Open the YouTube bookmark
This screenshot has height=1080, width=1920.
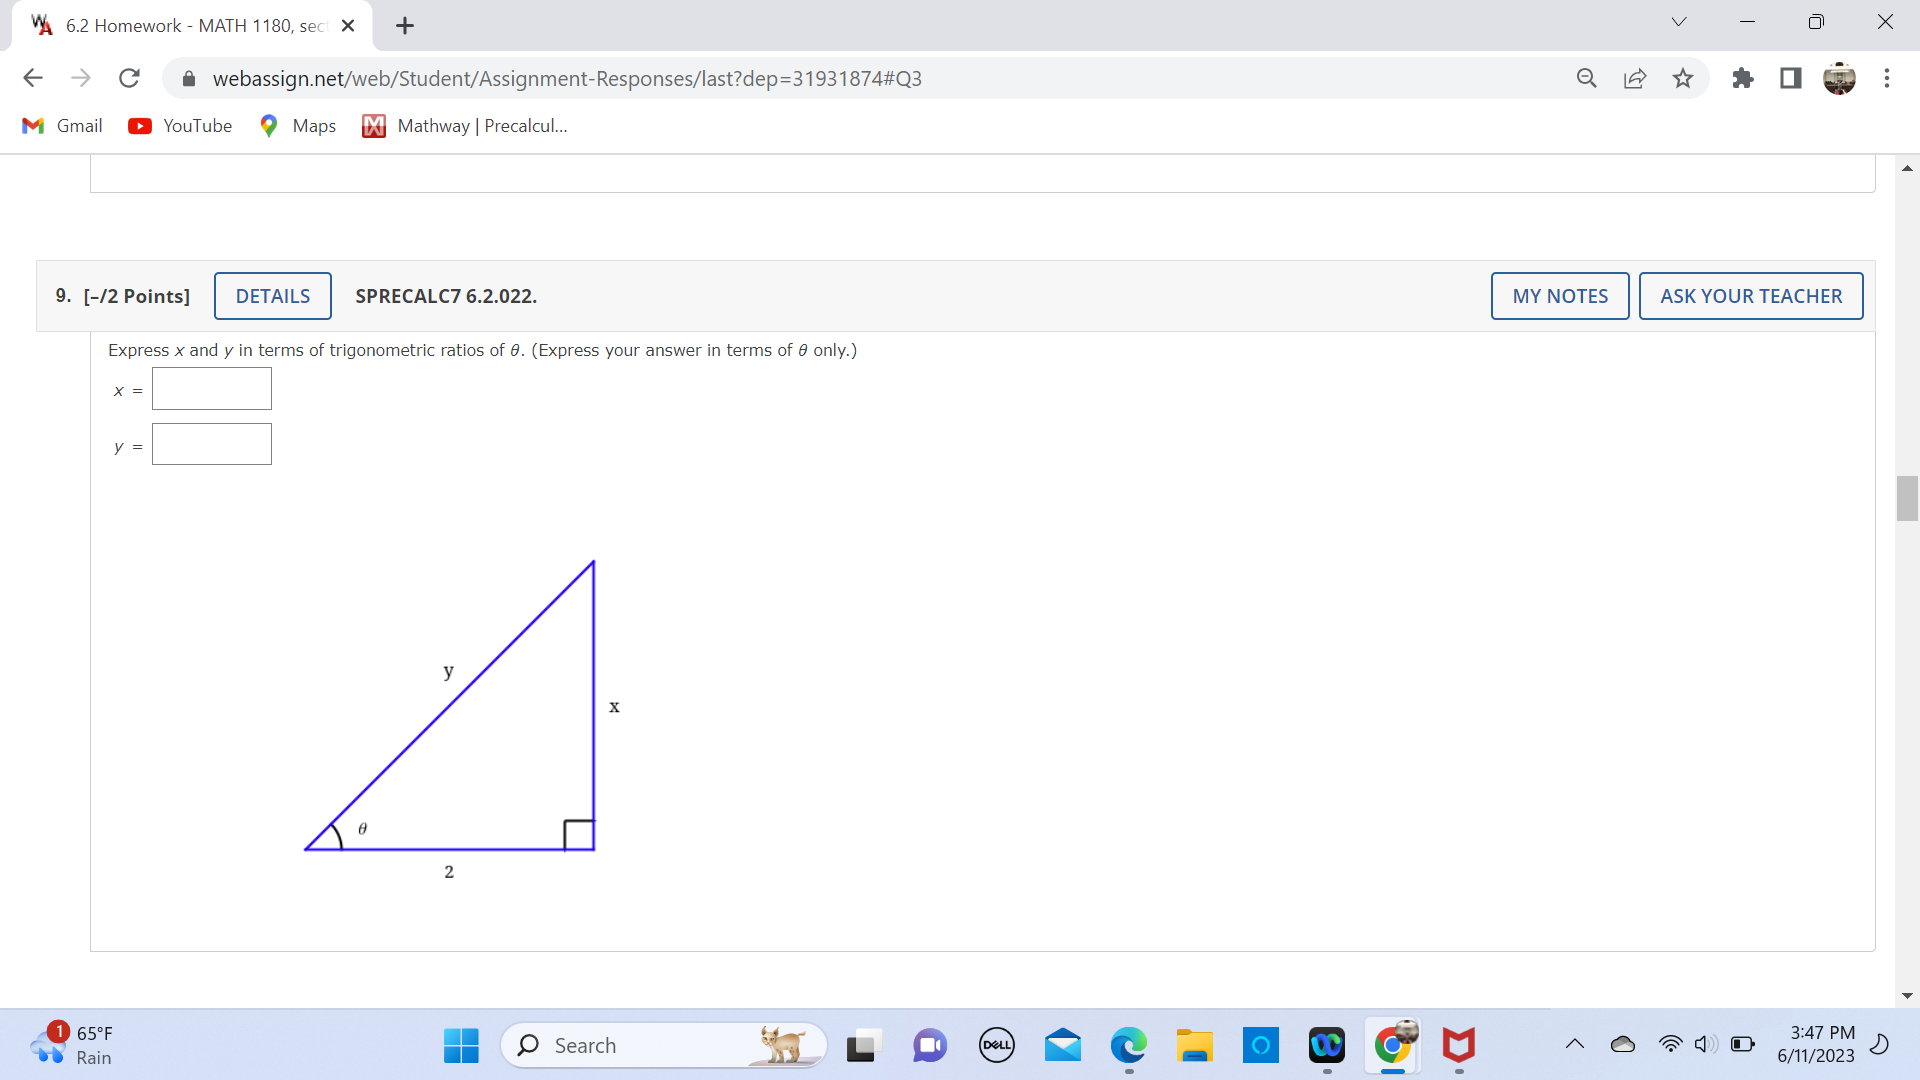pyautogui.click(x=180, y=125)
